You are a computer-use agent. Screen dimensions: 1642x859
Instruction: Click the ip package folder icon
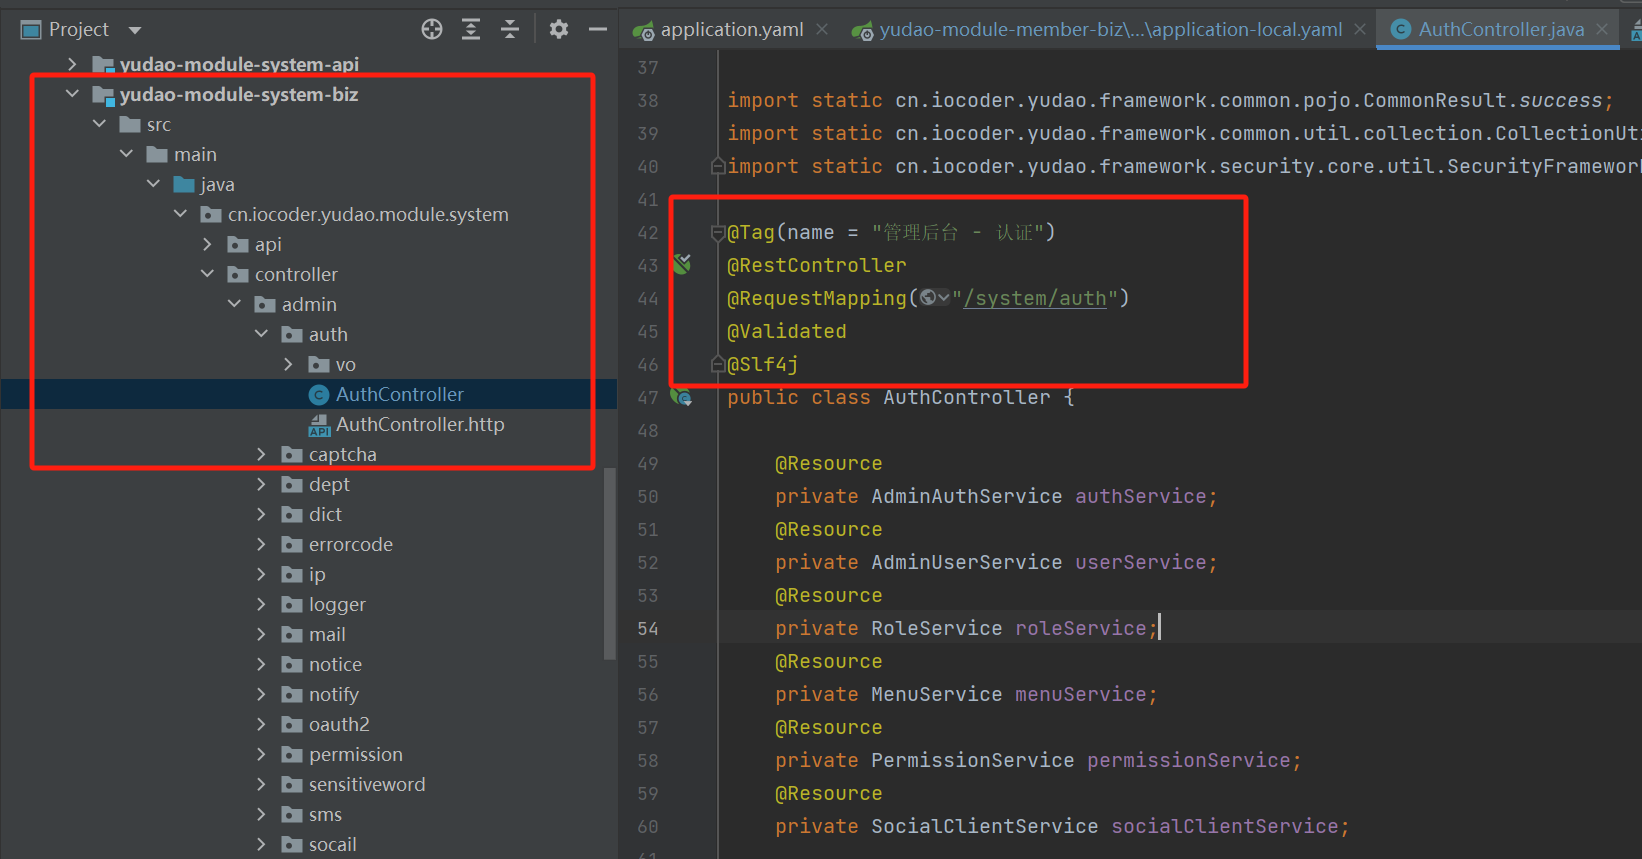tap(292, 574)
